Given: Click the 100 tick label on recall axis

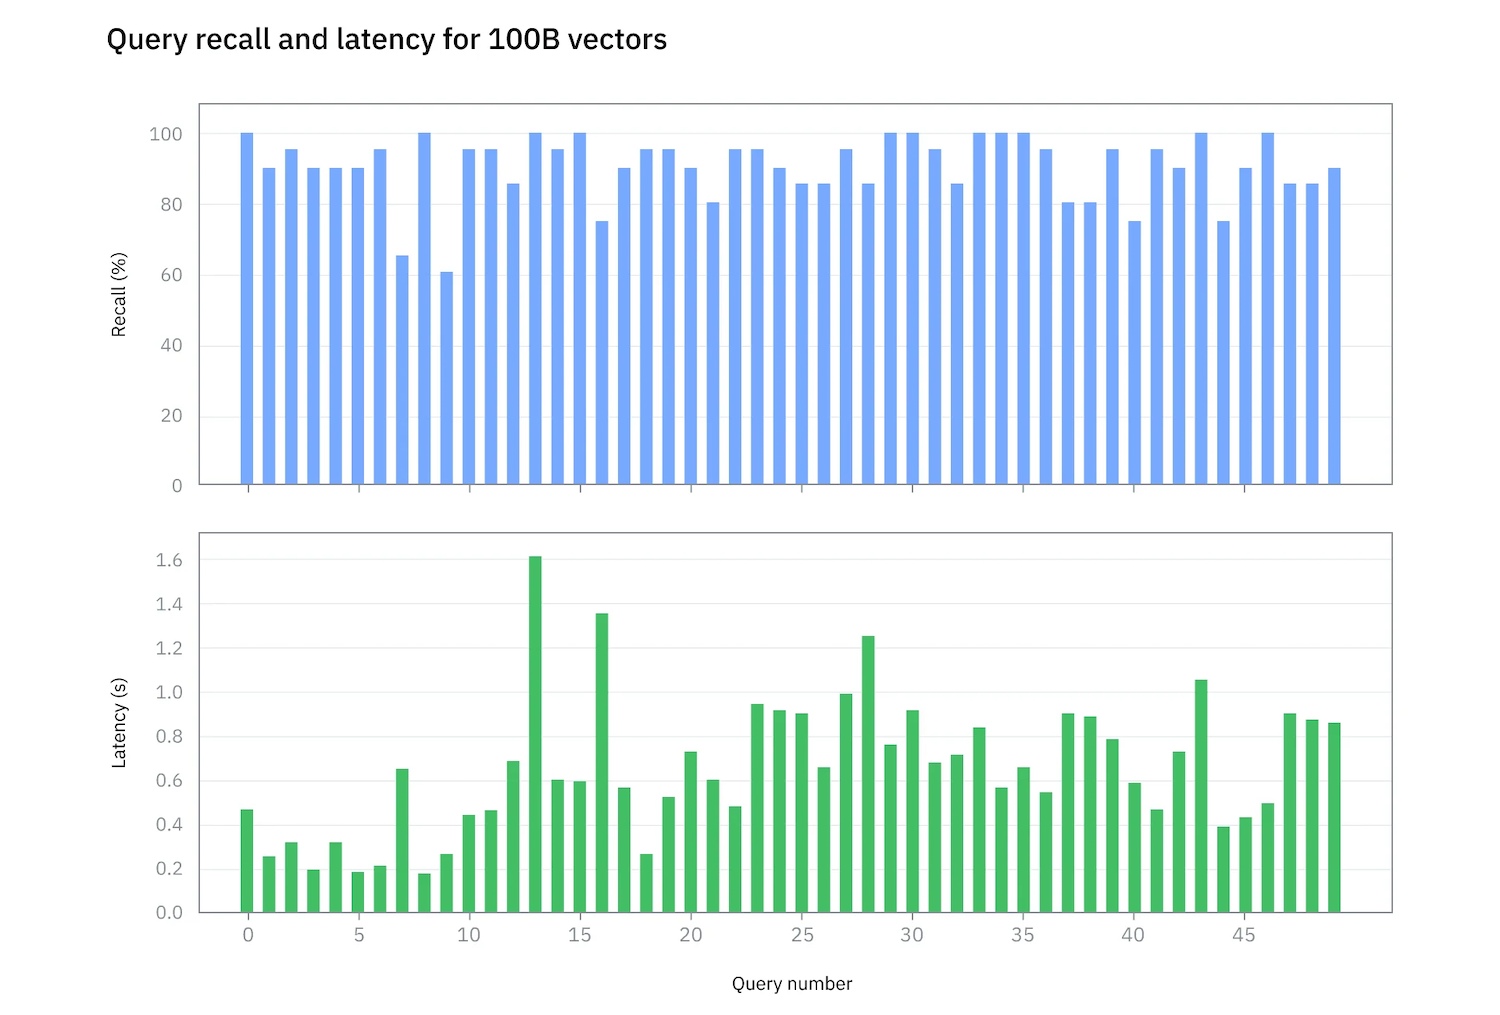Looking at the screenshot, I should [167, 133].
